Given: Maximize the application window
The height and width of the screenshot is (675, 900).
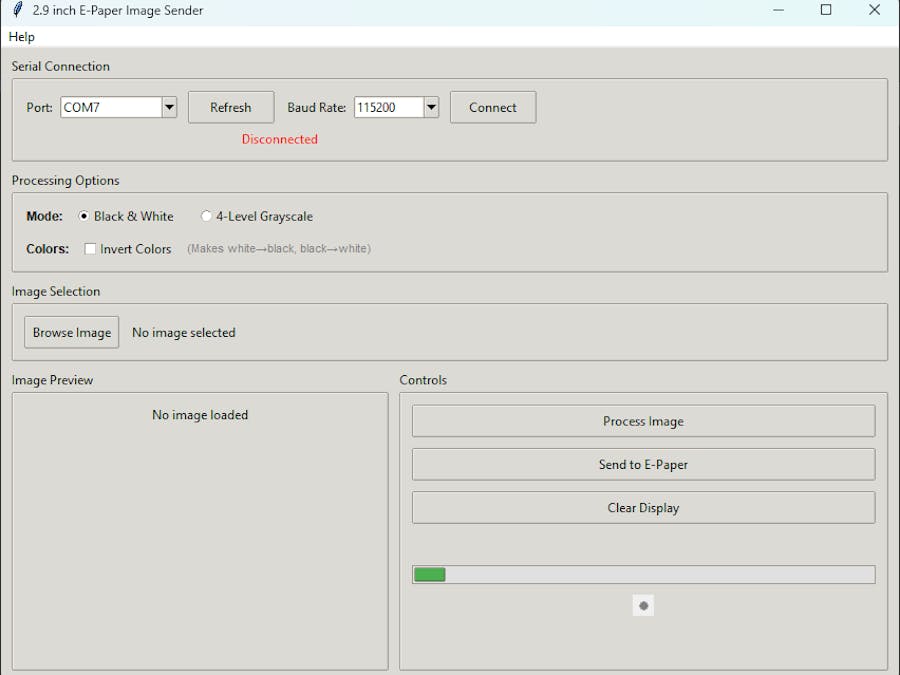Looking at the screenshot, I should coord(826,10).
